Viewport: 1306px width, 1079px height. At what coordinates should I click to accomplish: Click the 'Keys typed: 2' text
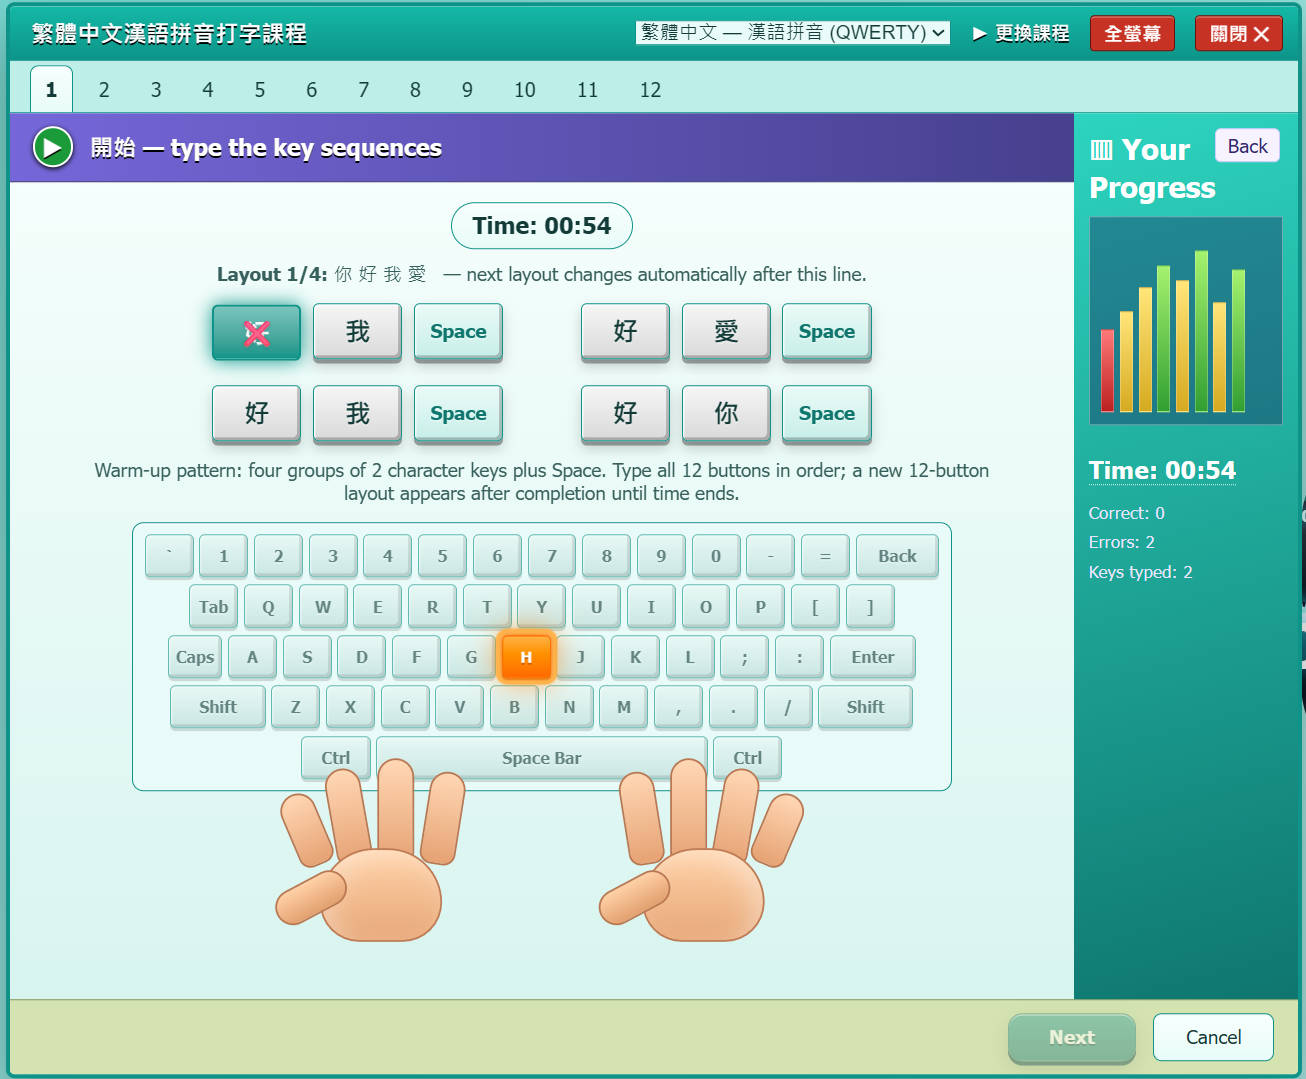click(x=1140, y=572)
